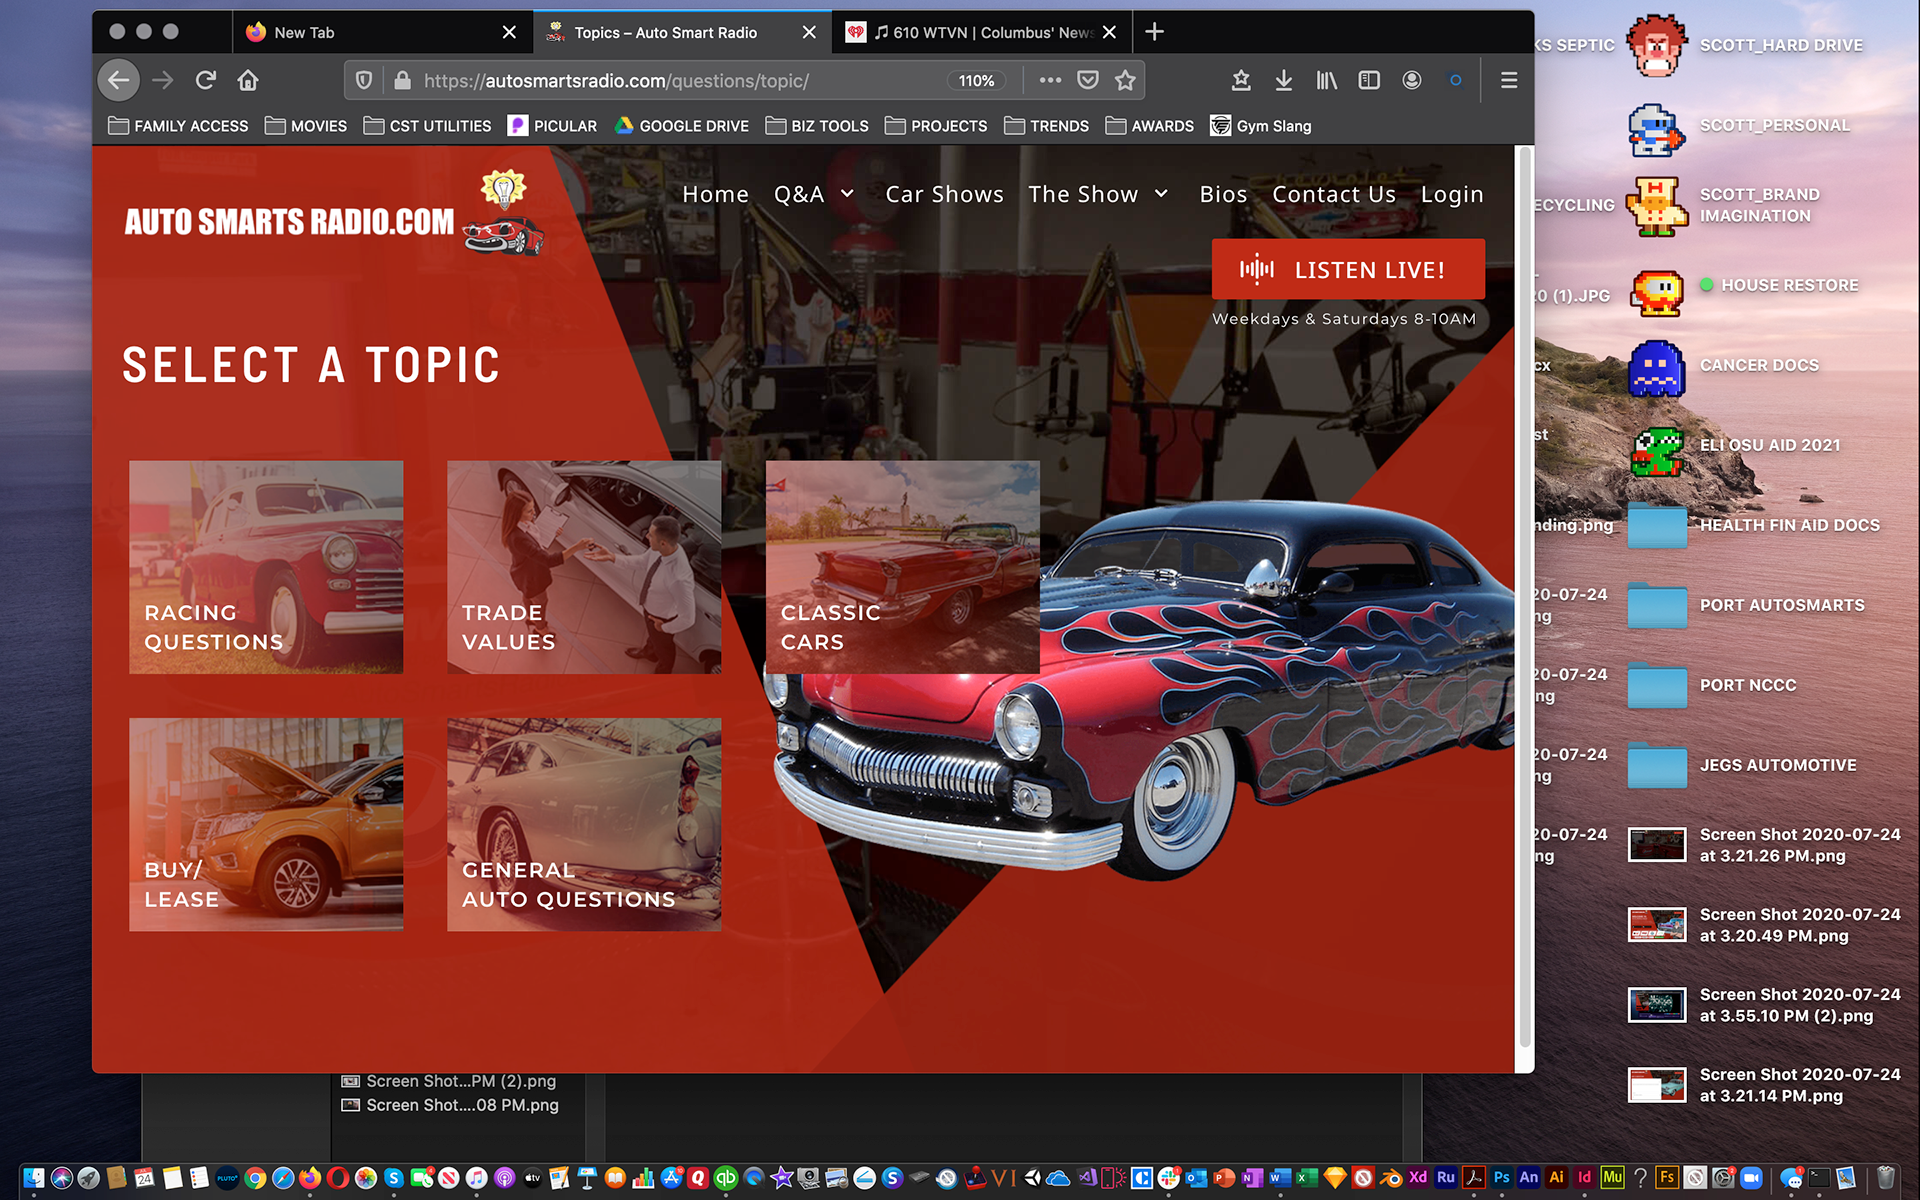Show the bookmarks menu tray icon
1920x1200 pixels.
(x=1241, y=80)
